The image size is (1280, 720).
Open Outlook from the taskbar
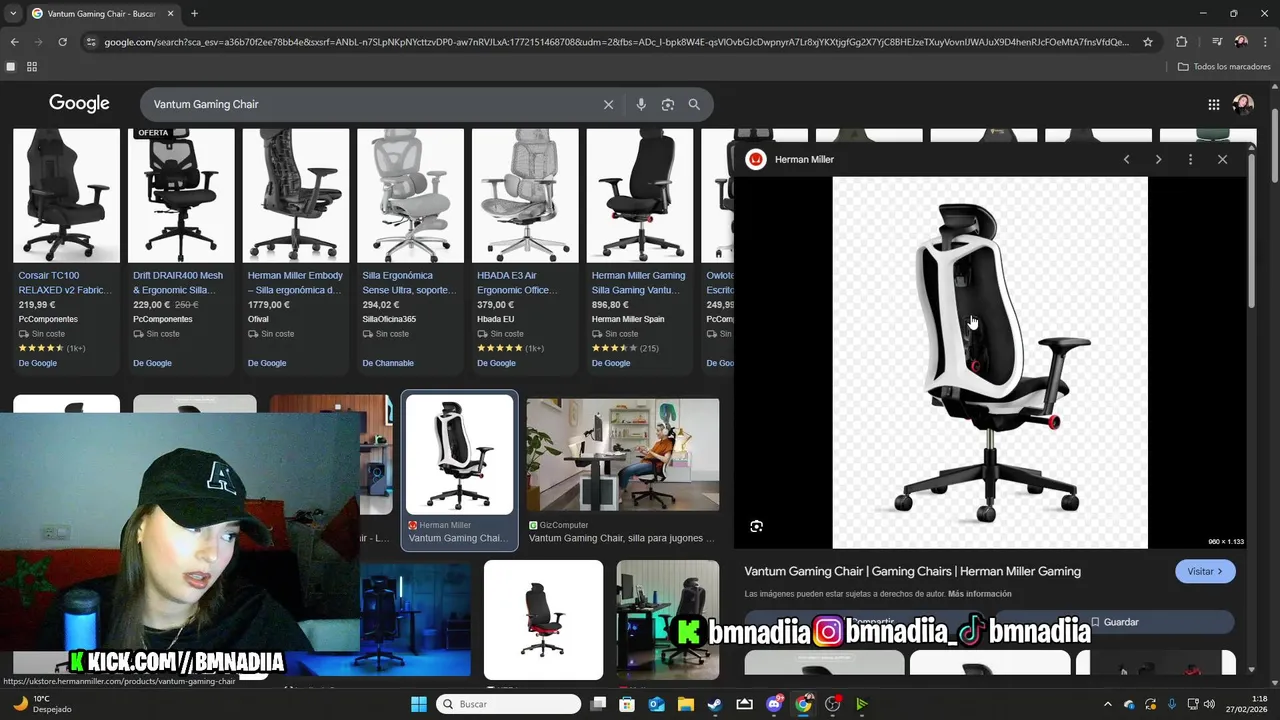click(657, 704)
